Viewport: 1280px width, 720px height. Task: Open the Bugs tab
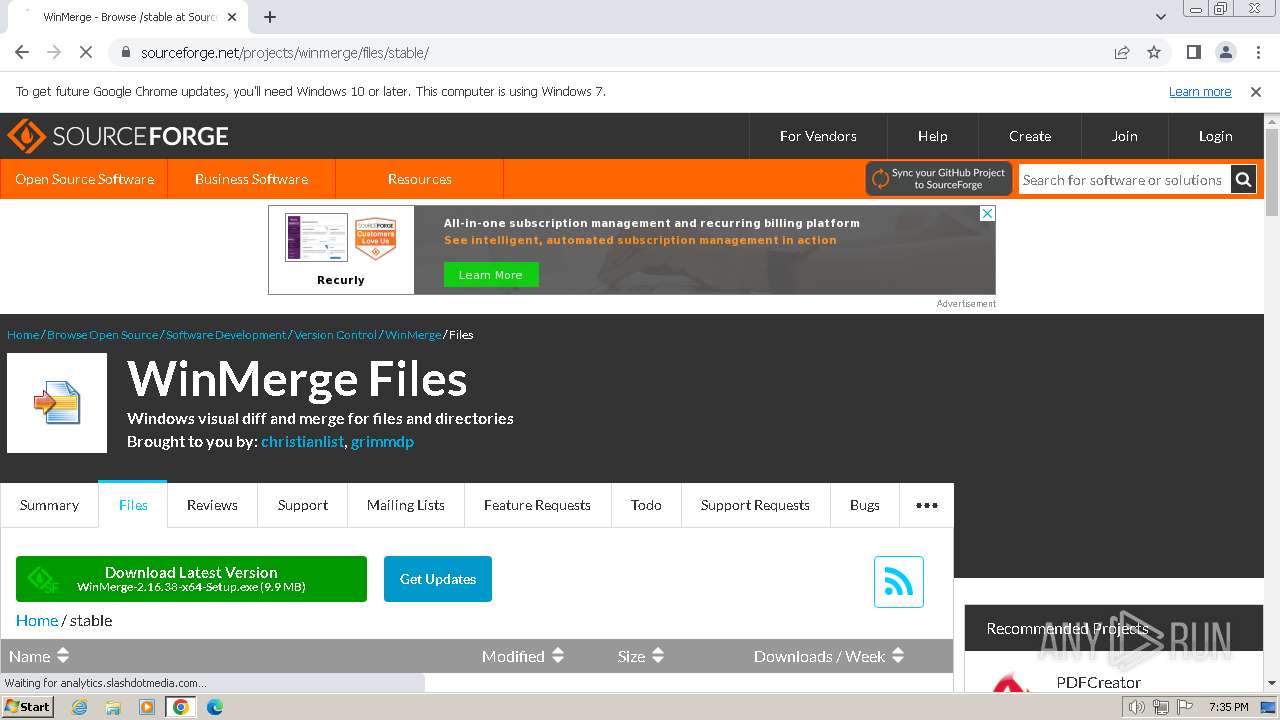[865, 505]
